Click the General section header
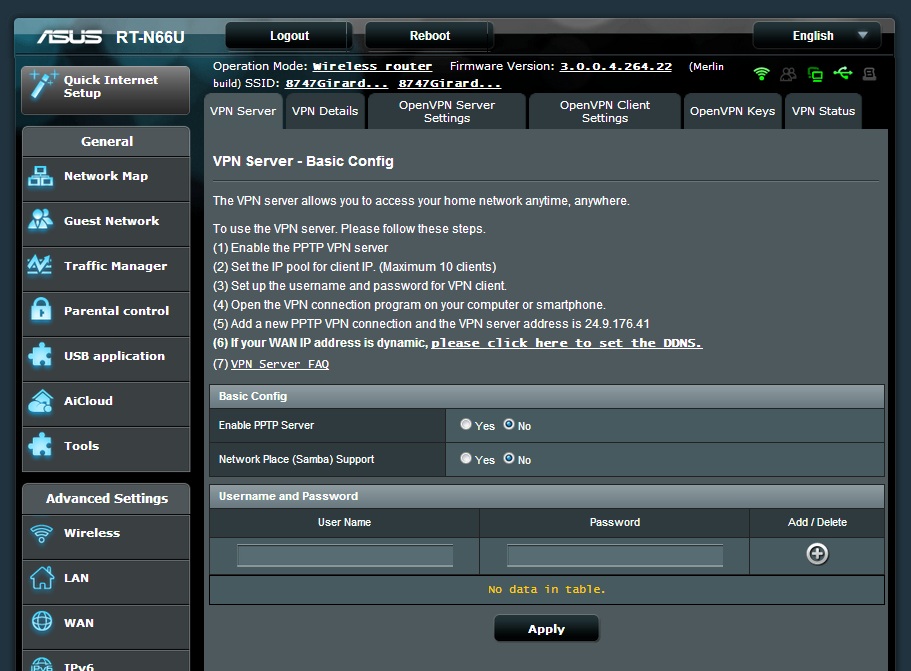This screenshot has width=911, height=671. [106, 141]
